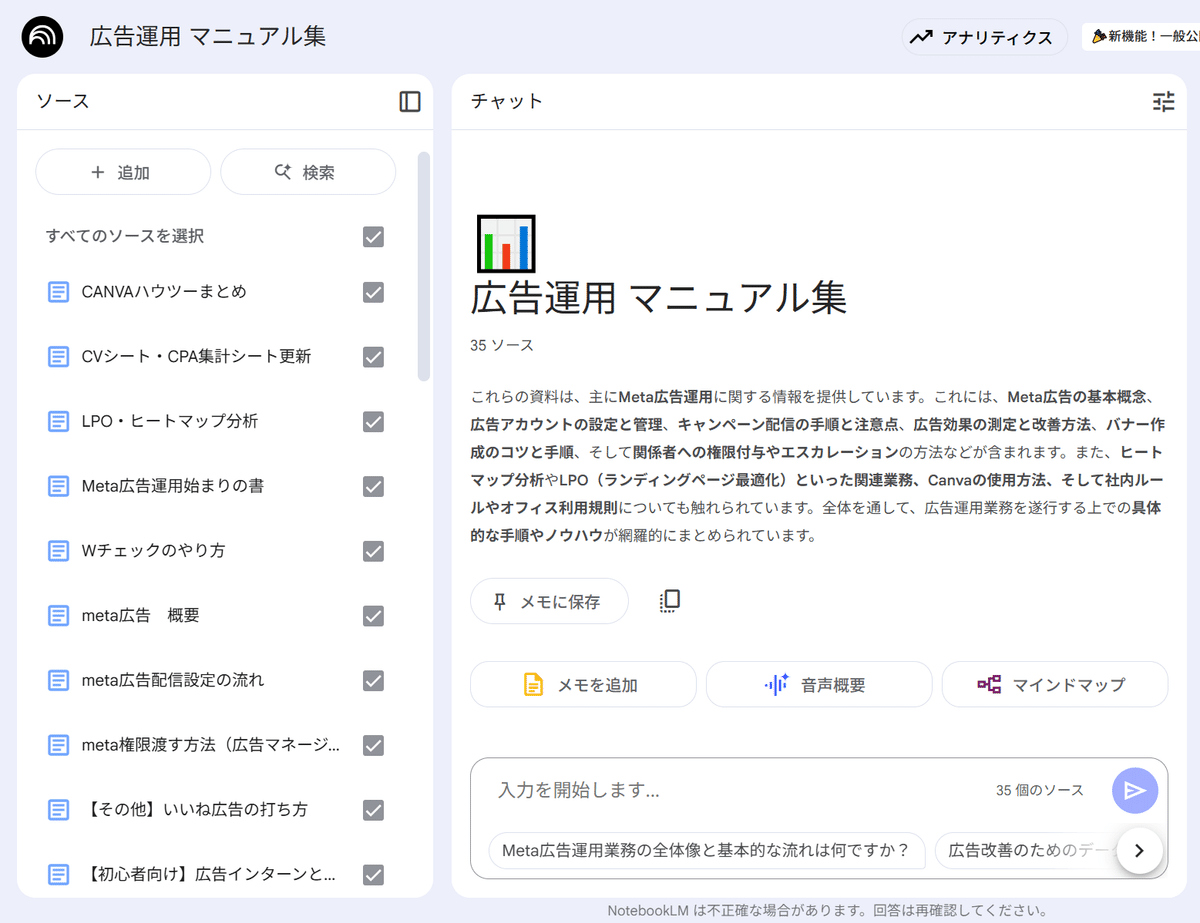Uncheck the Wチェックのやり方 source
Viewport: 1200px width, 923px height.
(373, 551)
